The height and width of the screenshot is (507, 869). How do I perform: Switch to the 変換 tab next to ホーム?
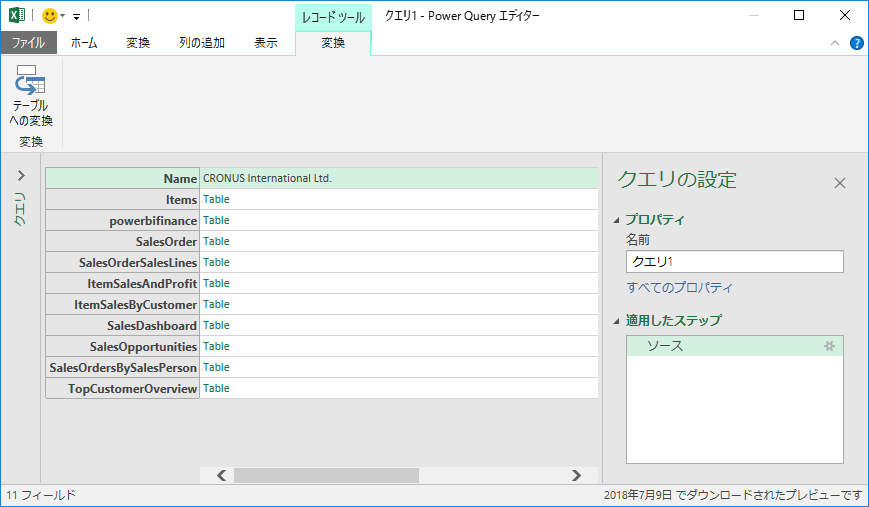[x=138, y=43]
